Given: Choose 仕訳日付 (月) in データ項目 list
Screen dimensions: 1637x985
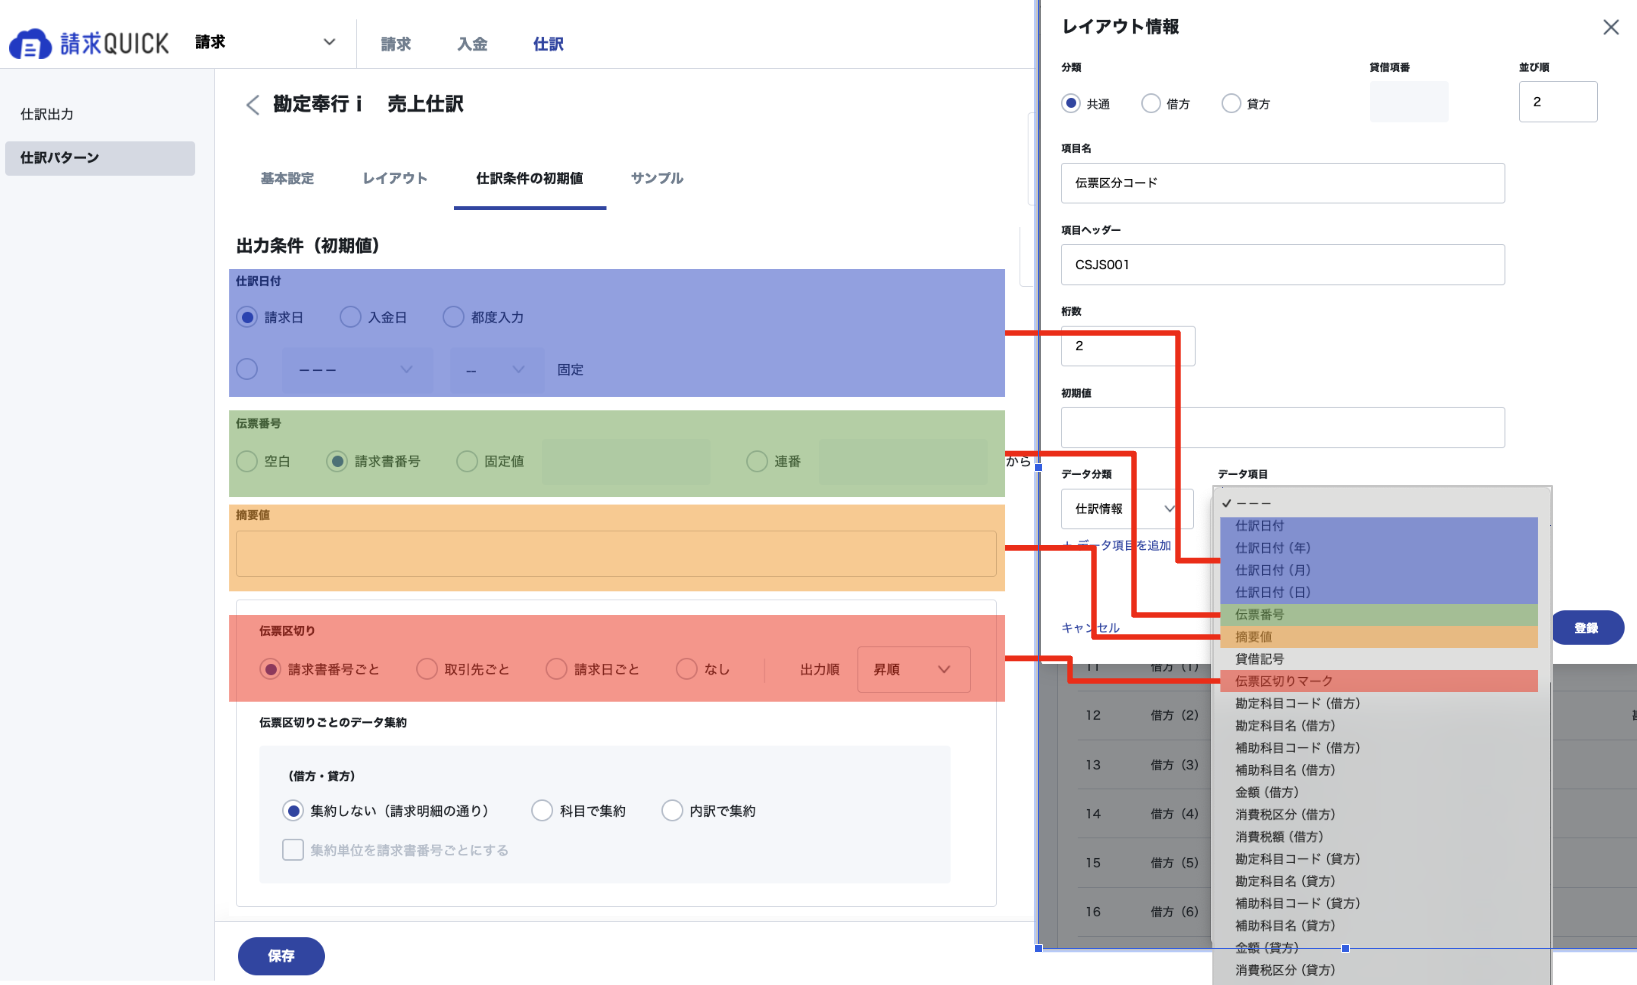Looking at the screenshot, I should click(x=1379, y=570).
